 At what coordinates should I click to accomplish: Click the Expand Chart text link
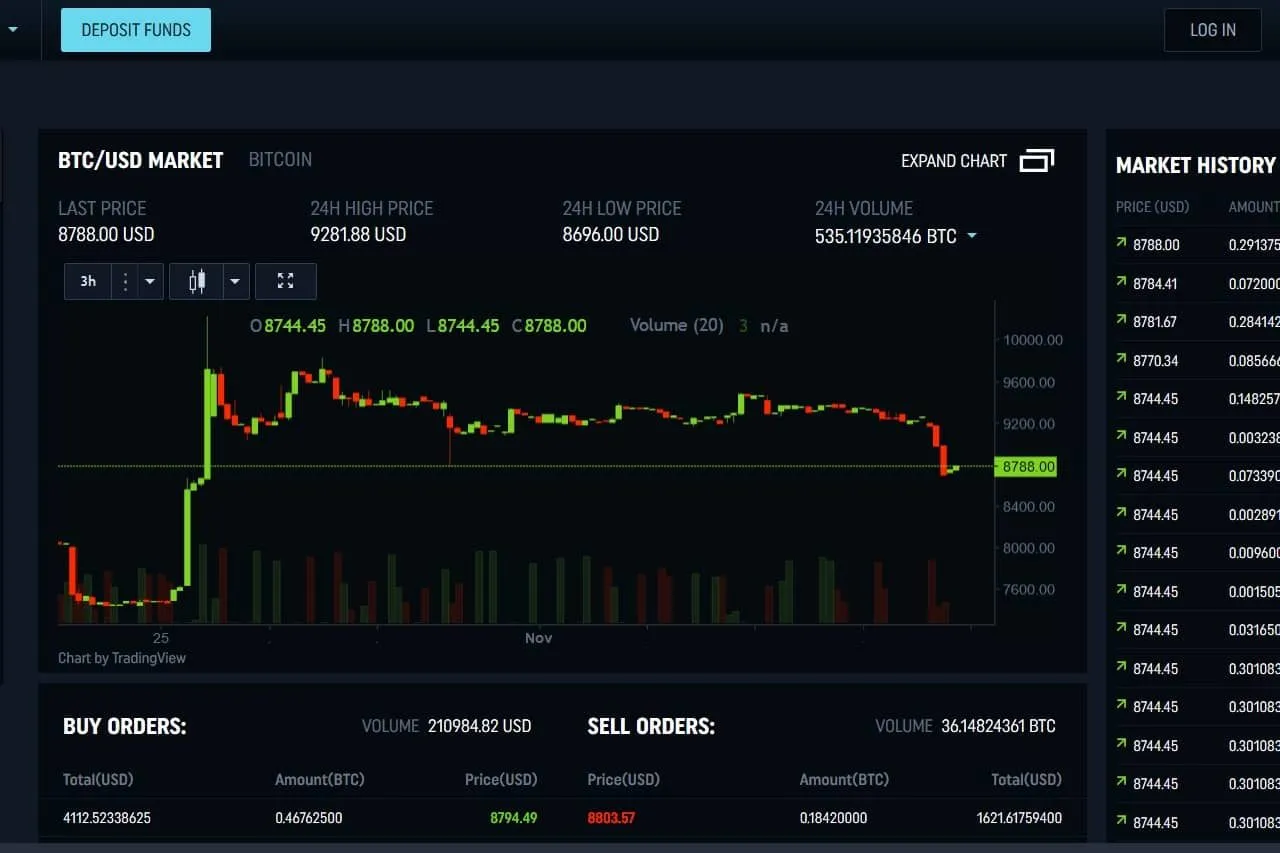(953, 161)
